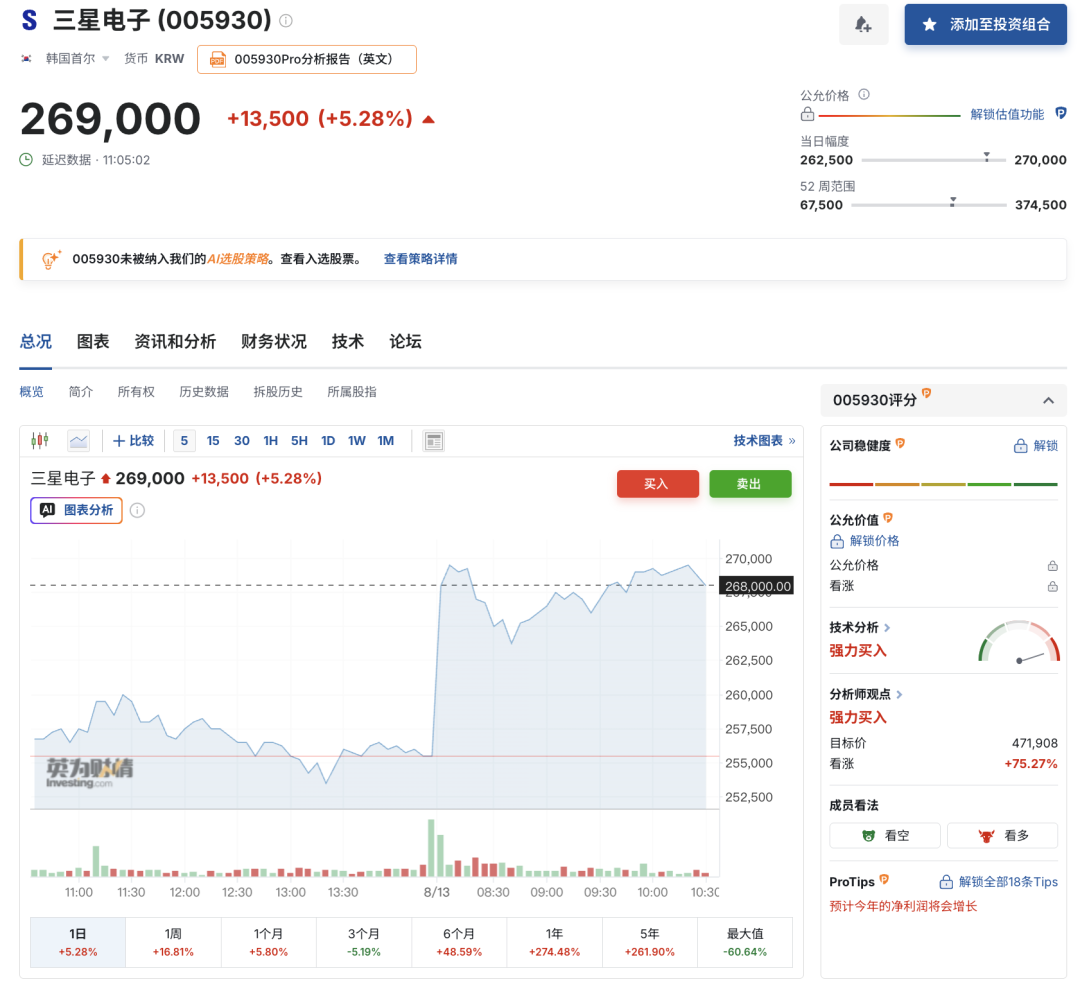Viewport: 1080px width, 989px height.
Task: Select the 最大值 range
Action: point(745,942)
